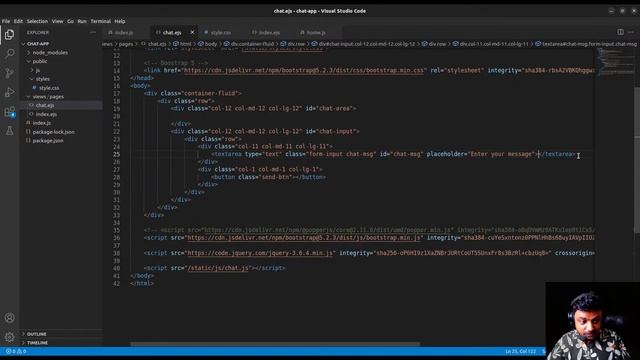Open the View menu
Screen dimensions: 640x360
pyautogui.click(x=58, y=21)
